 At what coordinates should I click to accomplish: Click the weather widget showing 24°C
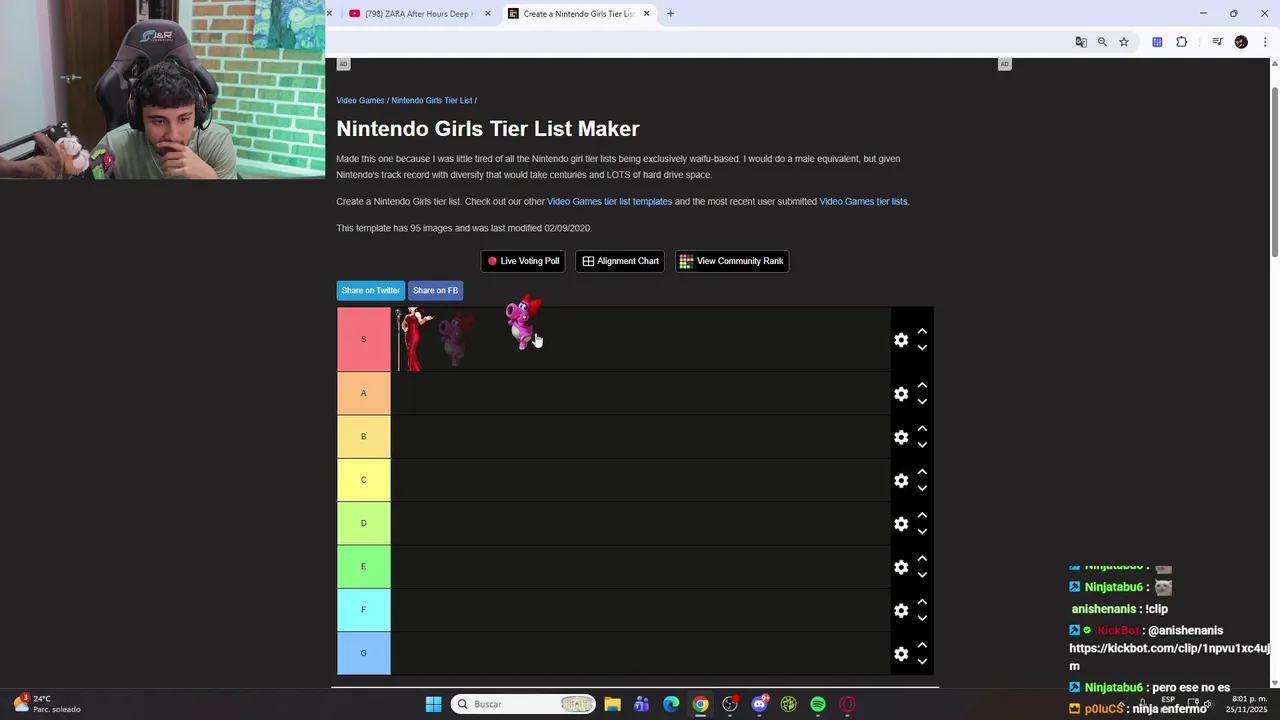(47, 704)
